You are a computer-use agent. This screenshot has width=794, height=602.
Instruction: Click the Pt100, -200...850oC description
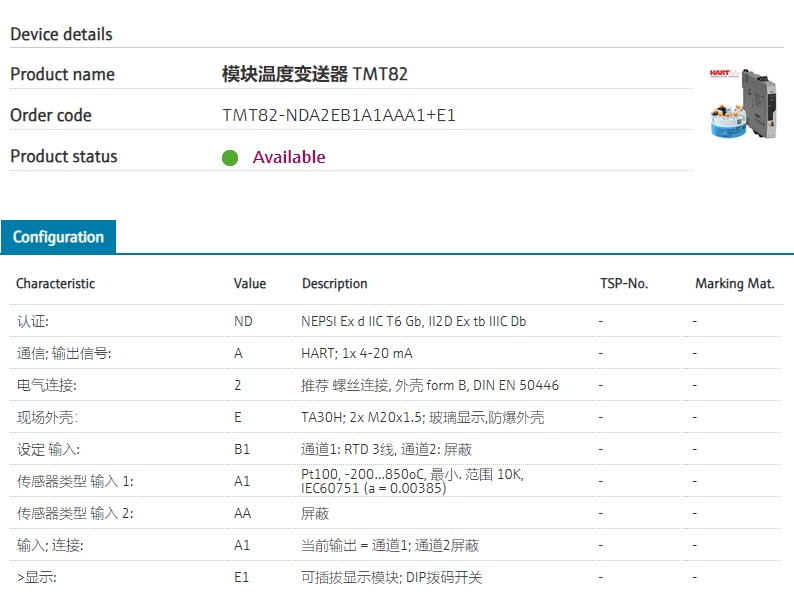pos(412,481)
